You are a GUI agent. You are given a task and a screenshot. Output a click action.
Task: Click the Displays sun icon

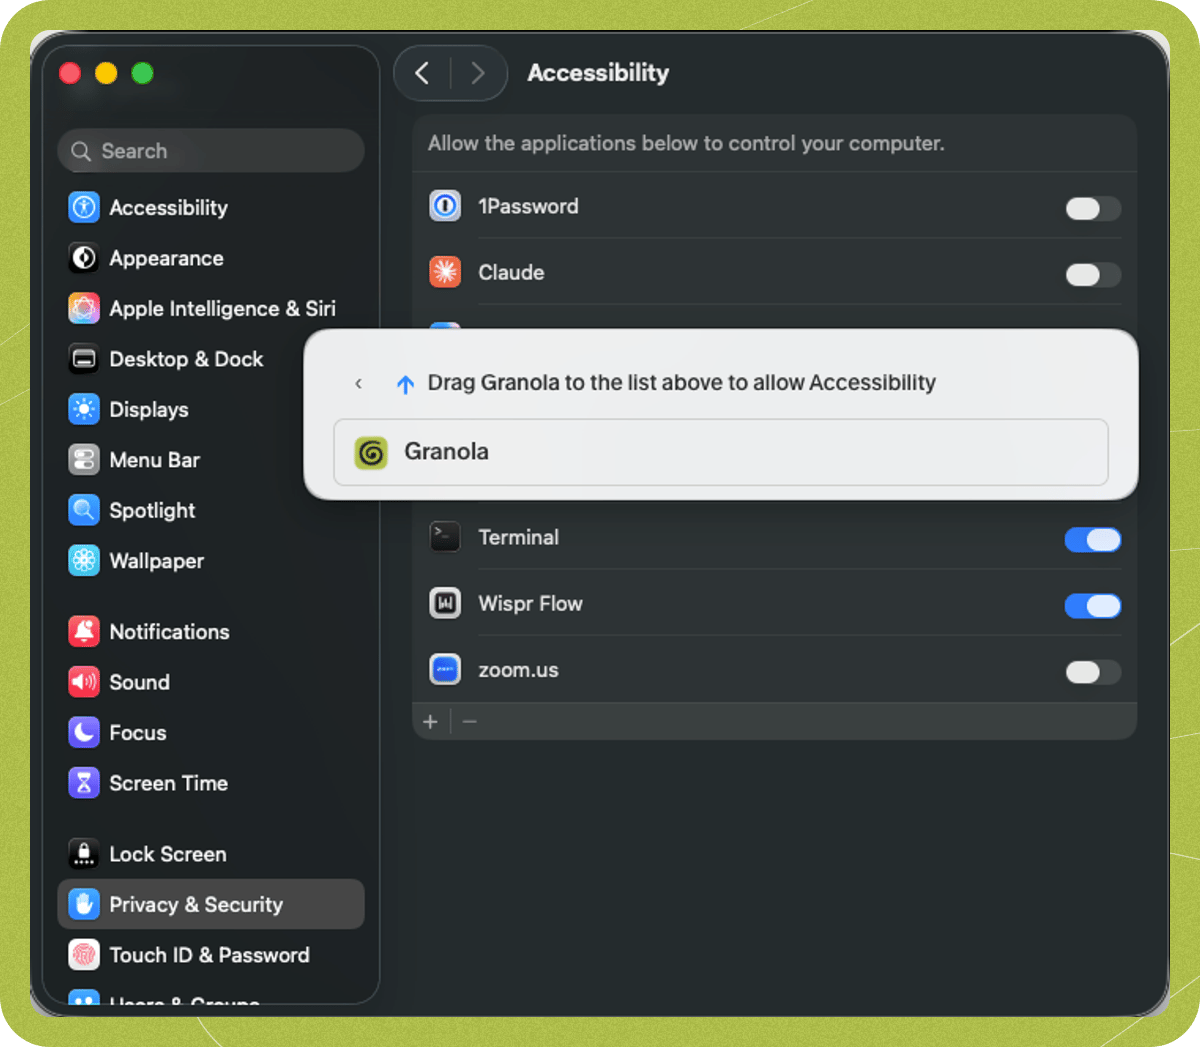pos(84,409)
